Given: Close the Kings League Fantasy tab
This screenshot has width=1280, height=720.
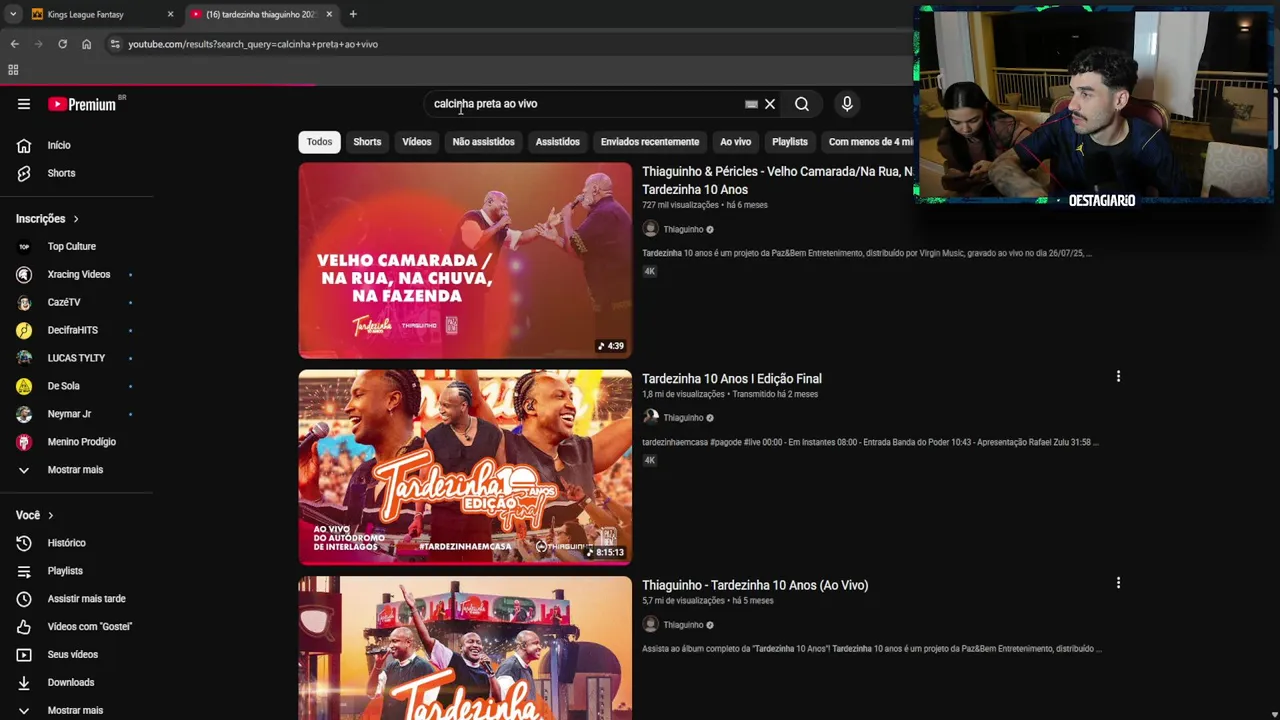Looking at the screenshot, I should tap(170, 14).
